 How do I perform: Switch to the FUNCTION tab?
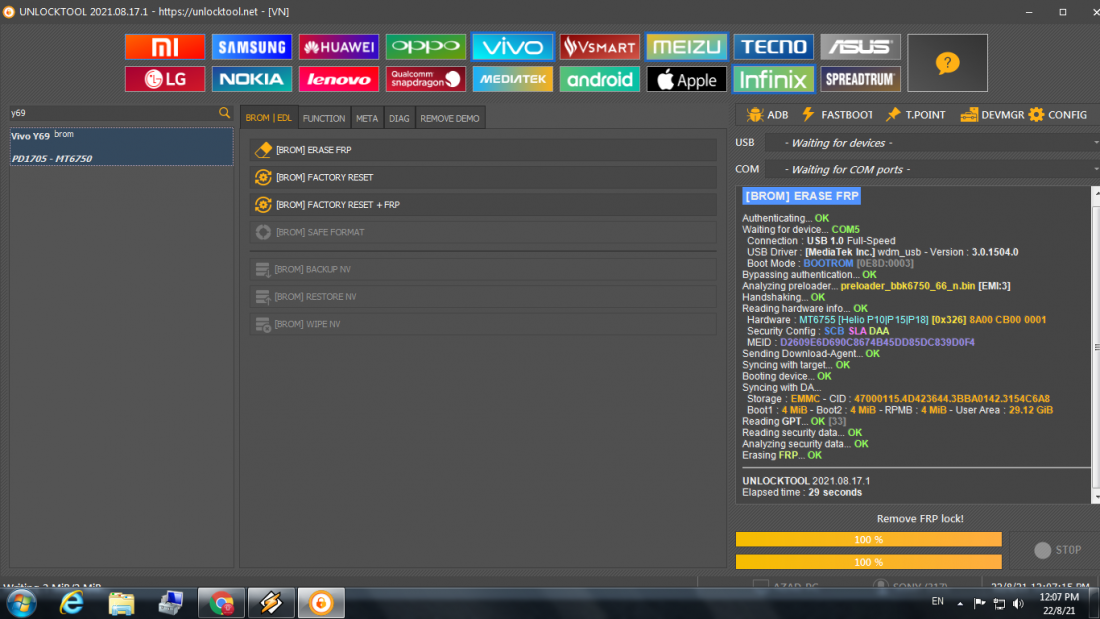point(324,118)
